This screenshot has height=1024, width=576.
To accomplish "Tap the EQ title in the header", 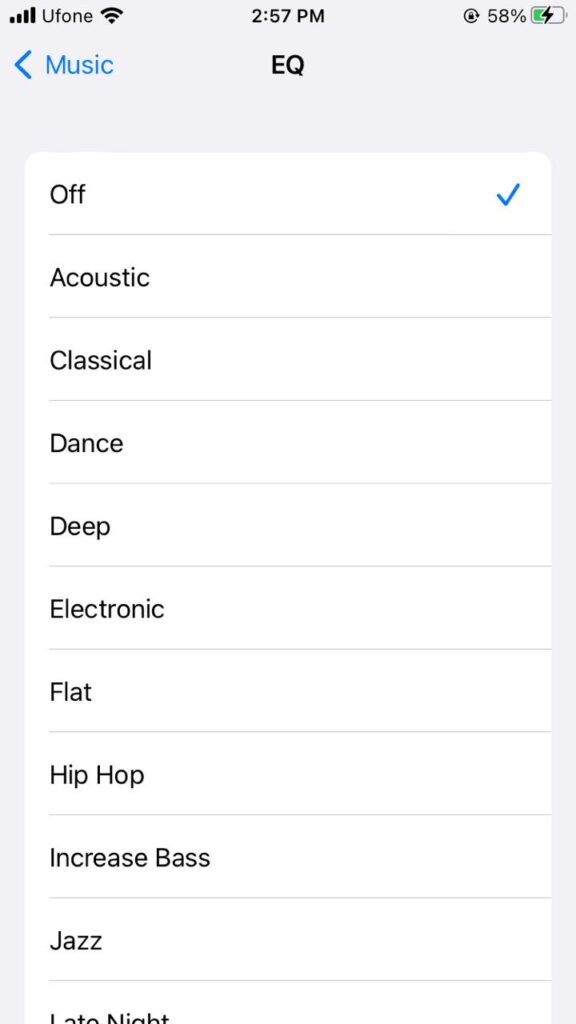I will [x=287, y=64].
